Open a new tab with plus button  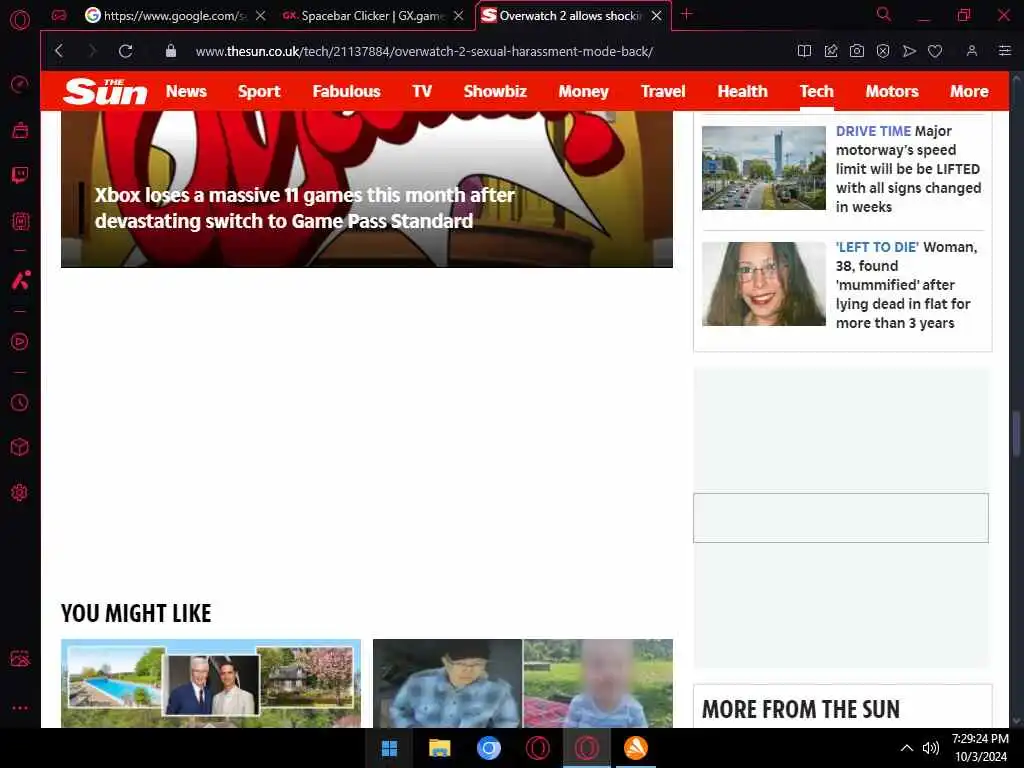tap(686, 14)
